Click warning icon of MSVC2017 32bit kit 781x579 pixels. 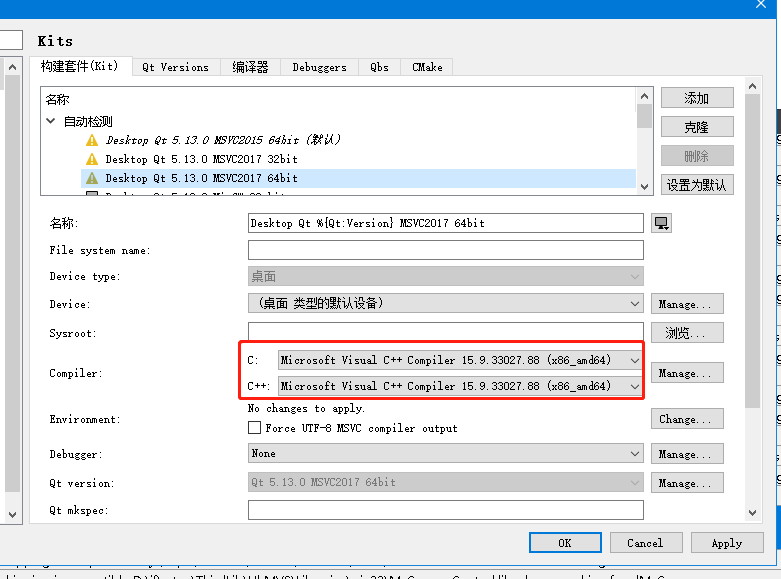pos(92,159)
